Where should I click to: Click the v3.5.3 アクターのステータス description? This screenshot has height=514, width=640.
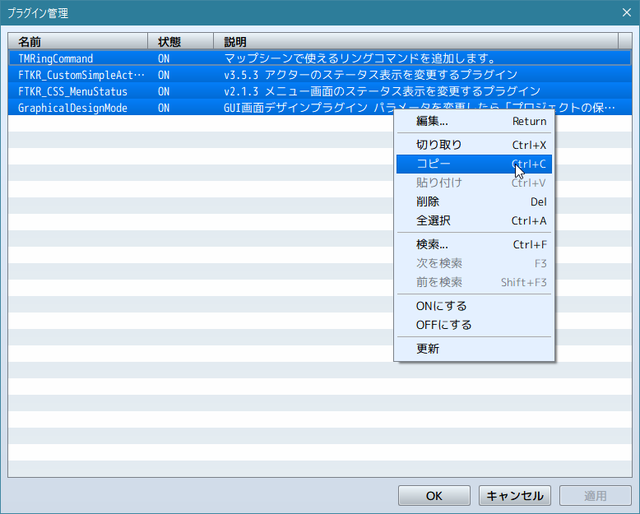coord(371,75)
